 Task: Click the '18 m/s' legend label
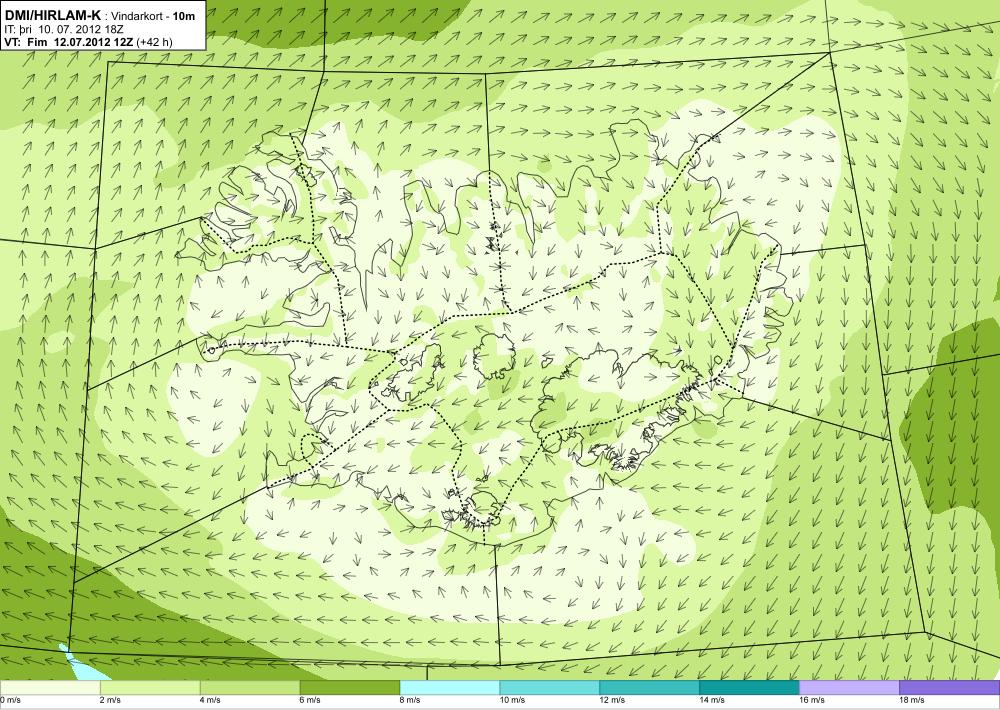pyautogui.click(x=913, y=700)
